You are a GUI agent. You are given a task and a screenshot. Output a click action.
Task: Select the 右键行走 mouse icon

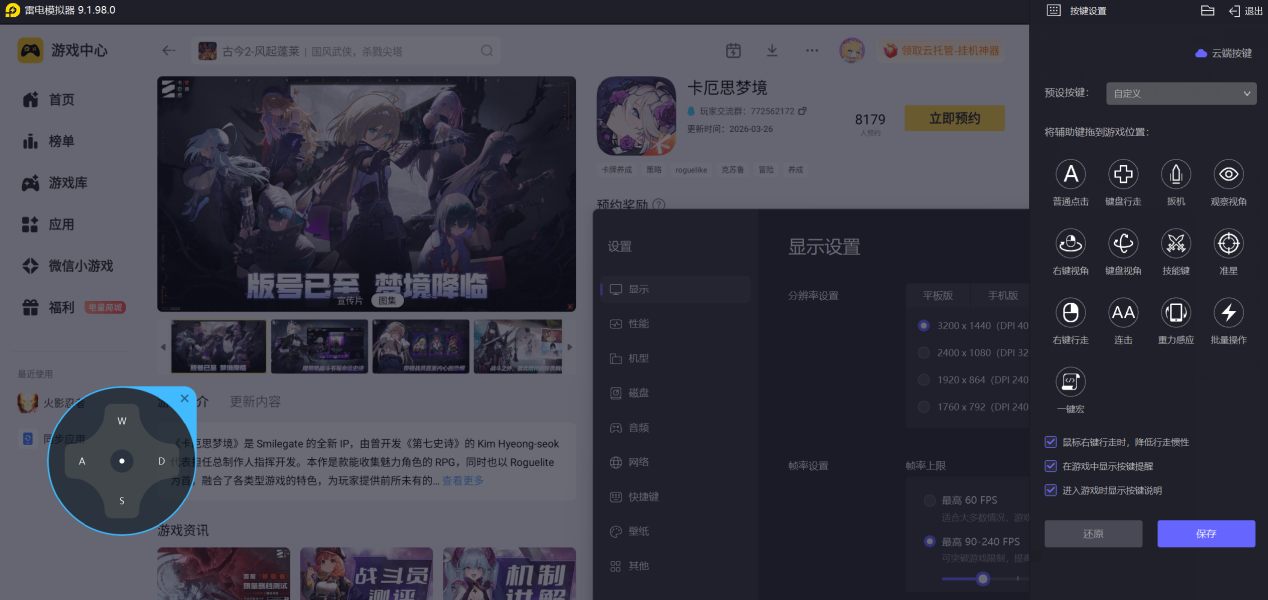(x=1070, y=313)
